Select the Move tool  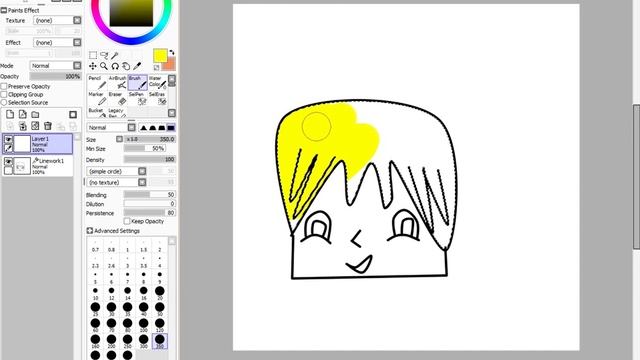coord(93,66)
